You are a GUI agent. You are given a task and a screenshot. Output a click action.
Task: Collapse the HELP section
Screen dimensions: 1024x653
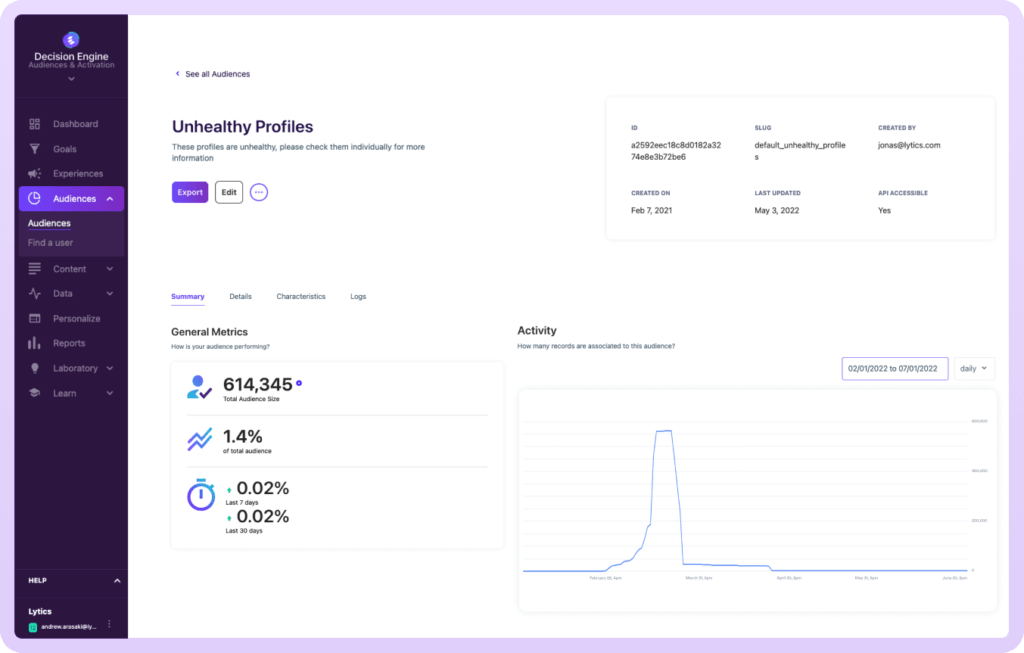[116, 580]
